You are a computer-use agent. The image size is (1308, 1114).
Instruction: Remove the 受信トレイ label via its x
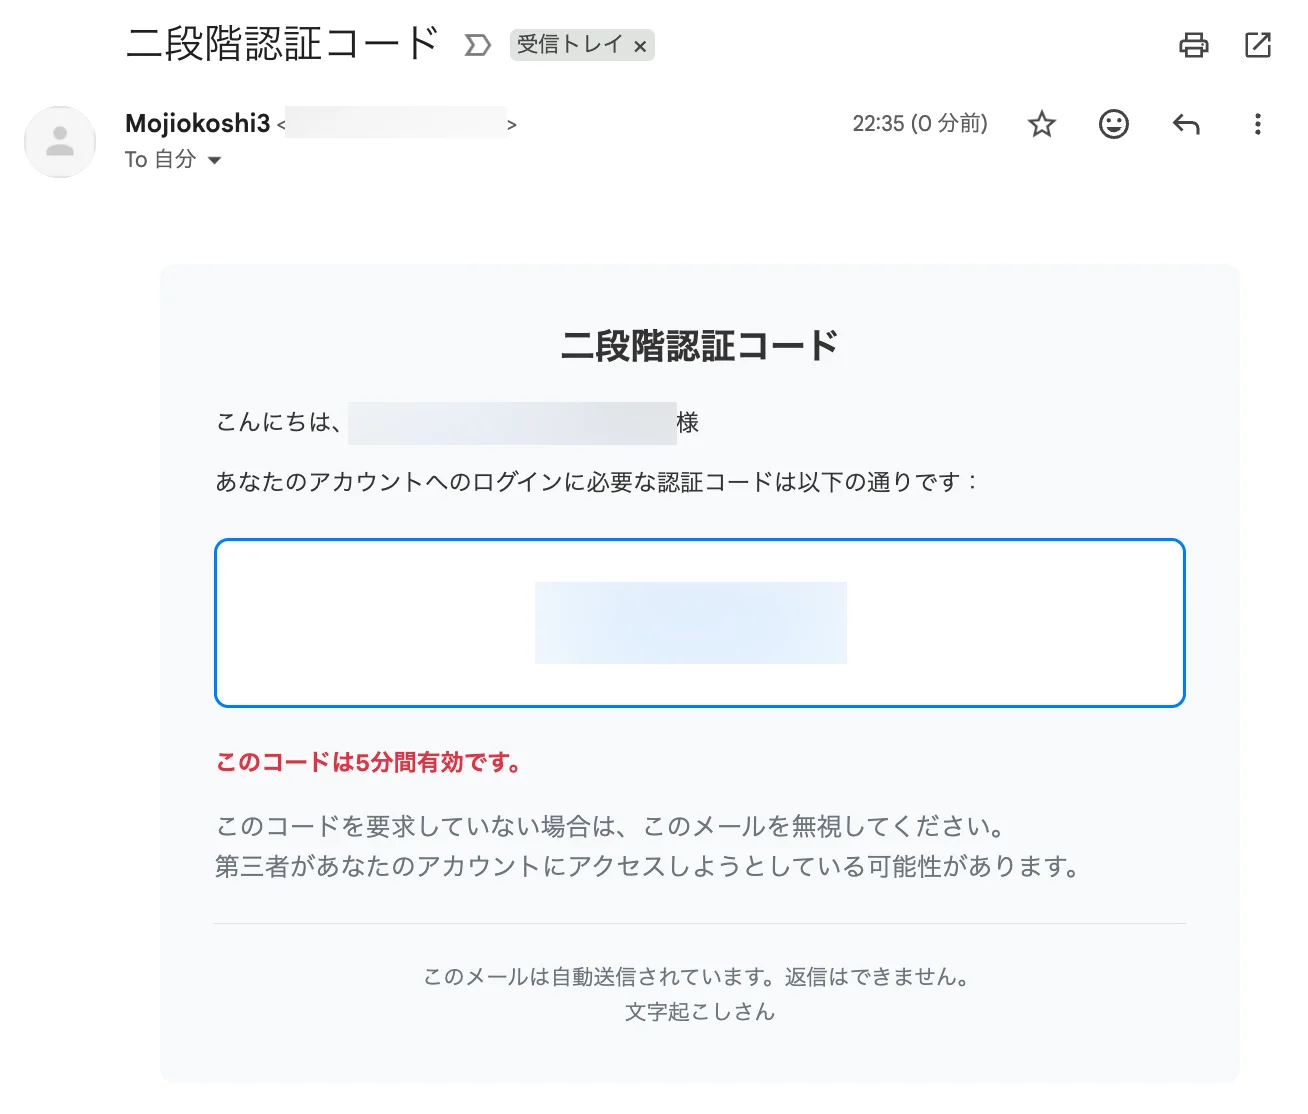tap(640, 46)
